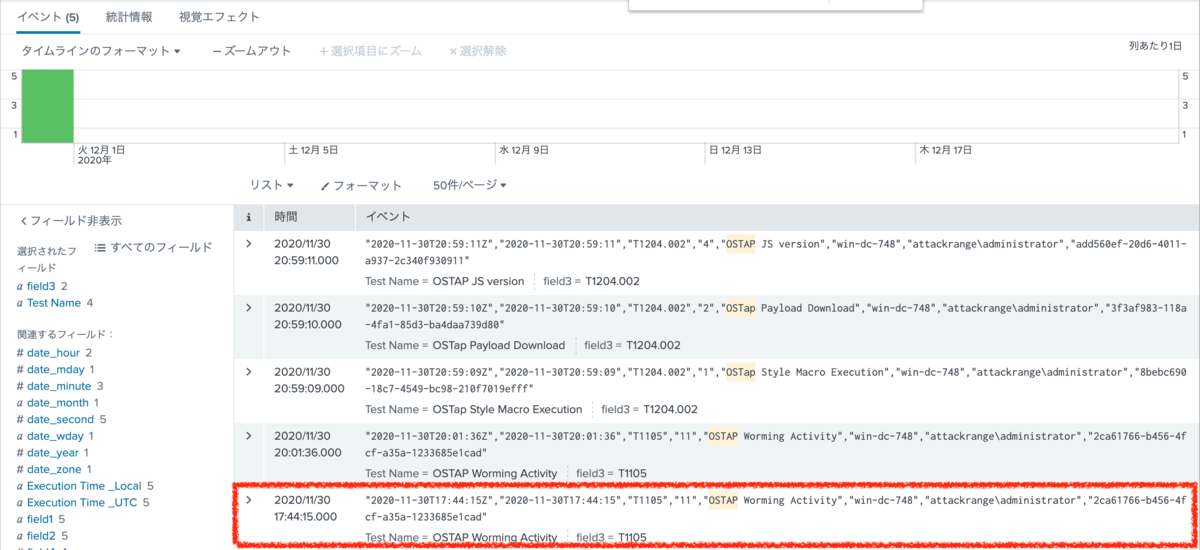Image resolution: width=1200 pixels, height=550 pixels.
Task: Click the info 'i' column header
Action: (248, 216)
